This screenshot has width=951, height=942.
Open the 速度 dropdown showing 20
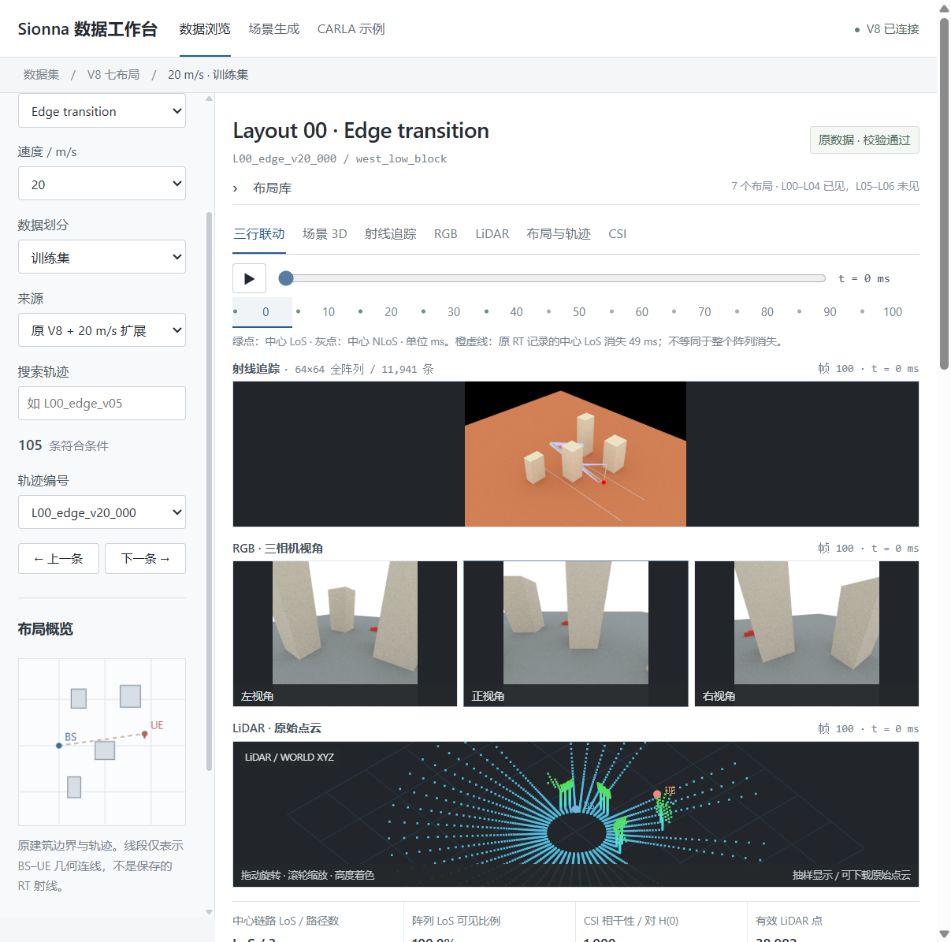click(x=102, y=184)
